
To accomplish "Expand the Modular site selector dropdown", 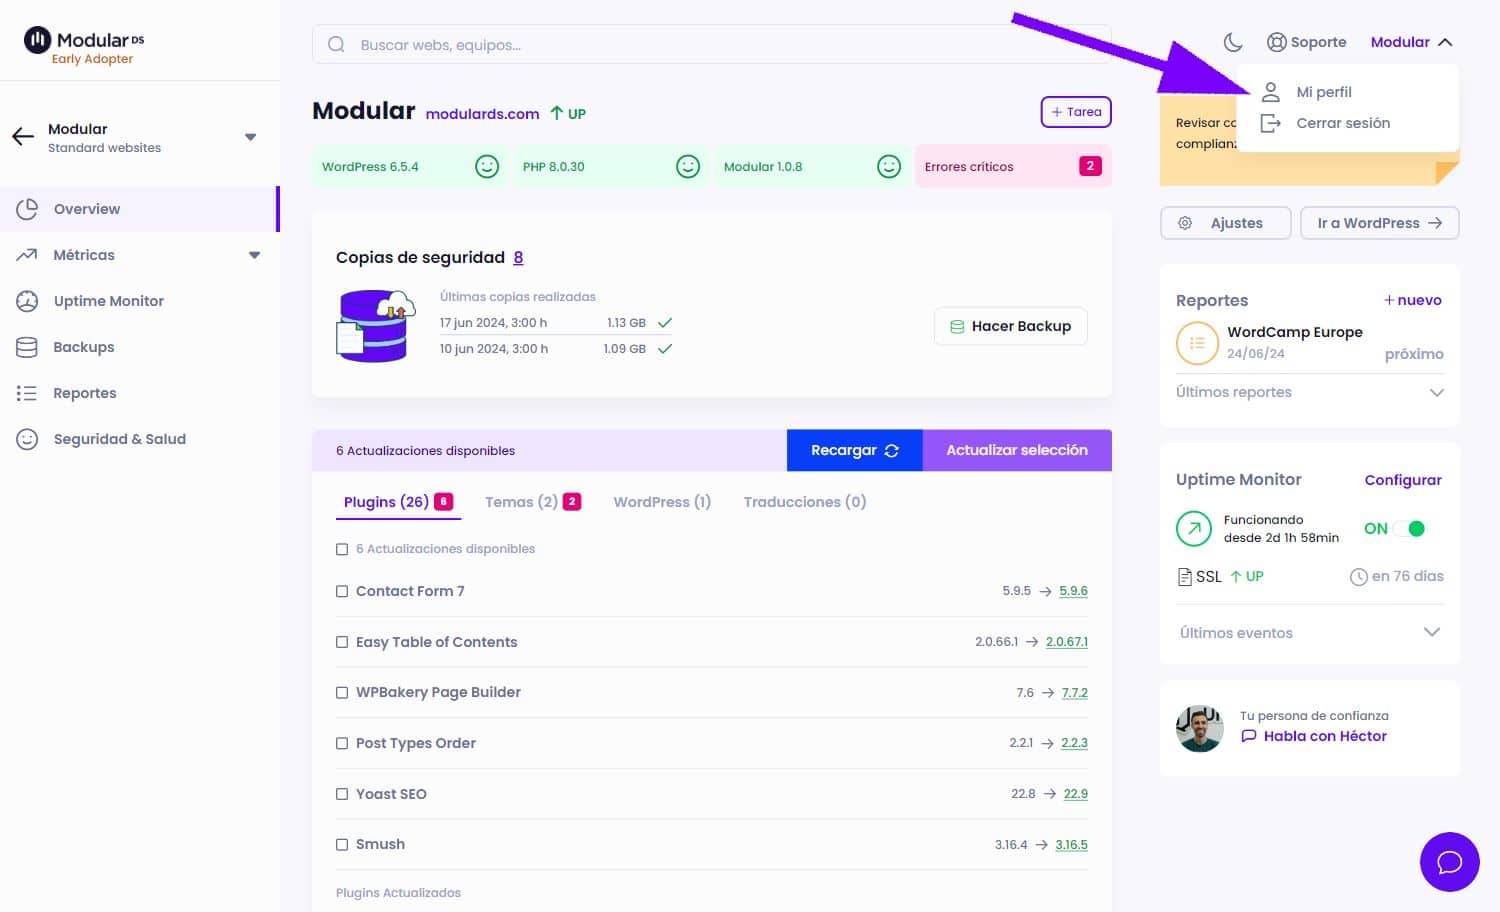I will point(251,137).
